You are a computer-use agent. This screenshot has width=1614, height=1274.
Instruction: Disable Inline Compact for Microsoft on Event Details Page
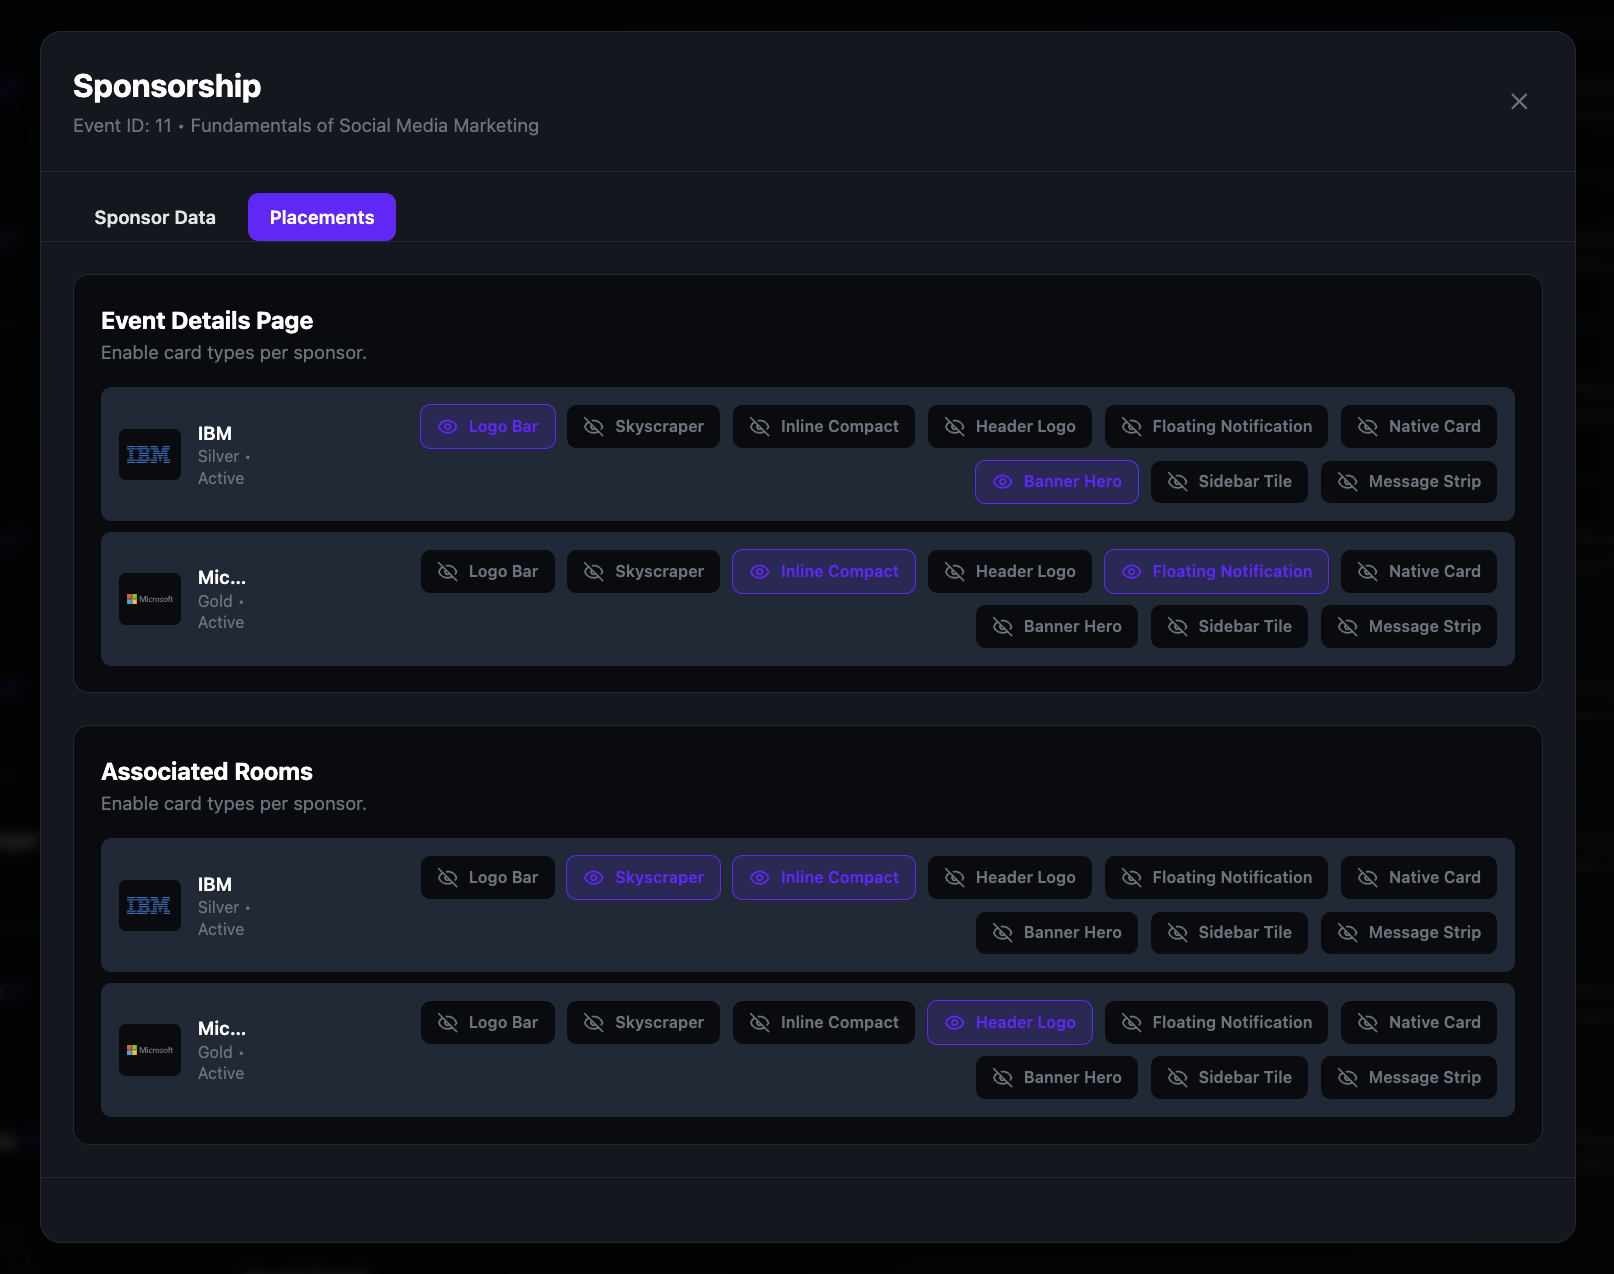[x=824, y=572]
